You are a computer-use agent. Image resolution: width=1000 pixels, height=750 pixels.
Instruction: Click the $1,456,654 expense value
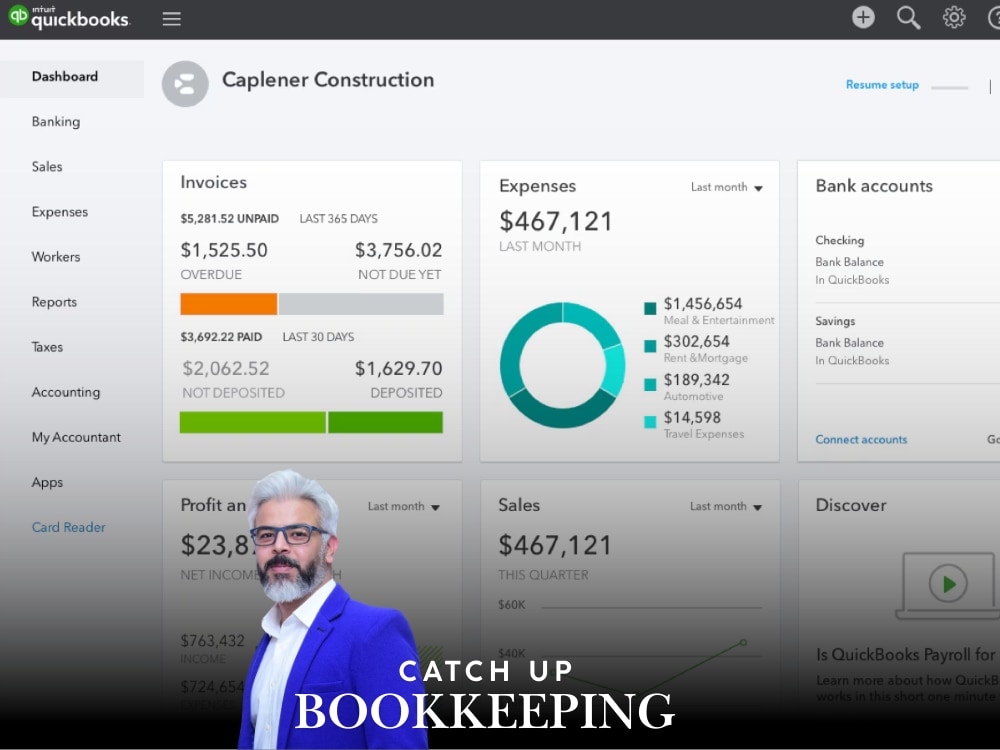click(703, 304)
